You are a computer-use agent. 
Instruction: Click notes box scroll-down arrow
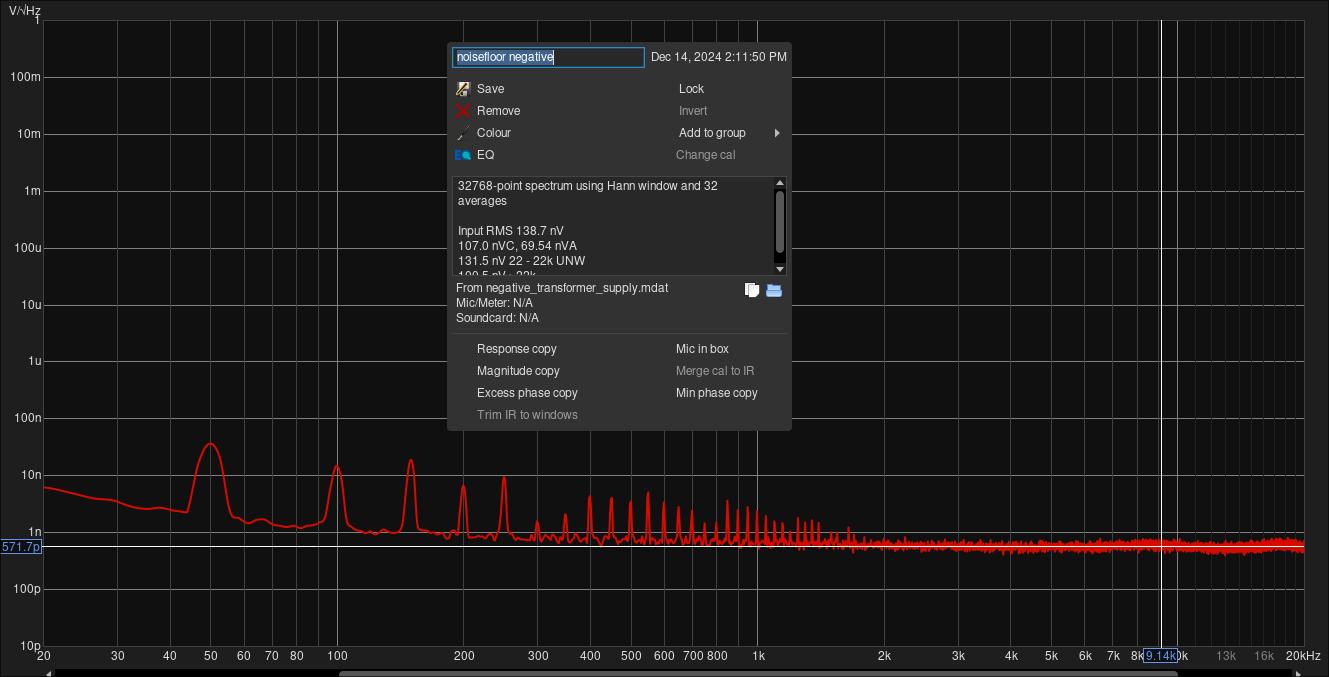(780, 269)
